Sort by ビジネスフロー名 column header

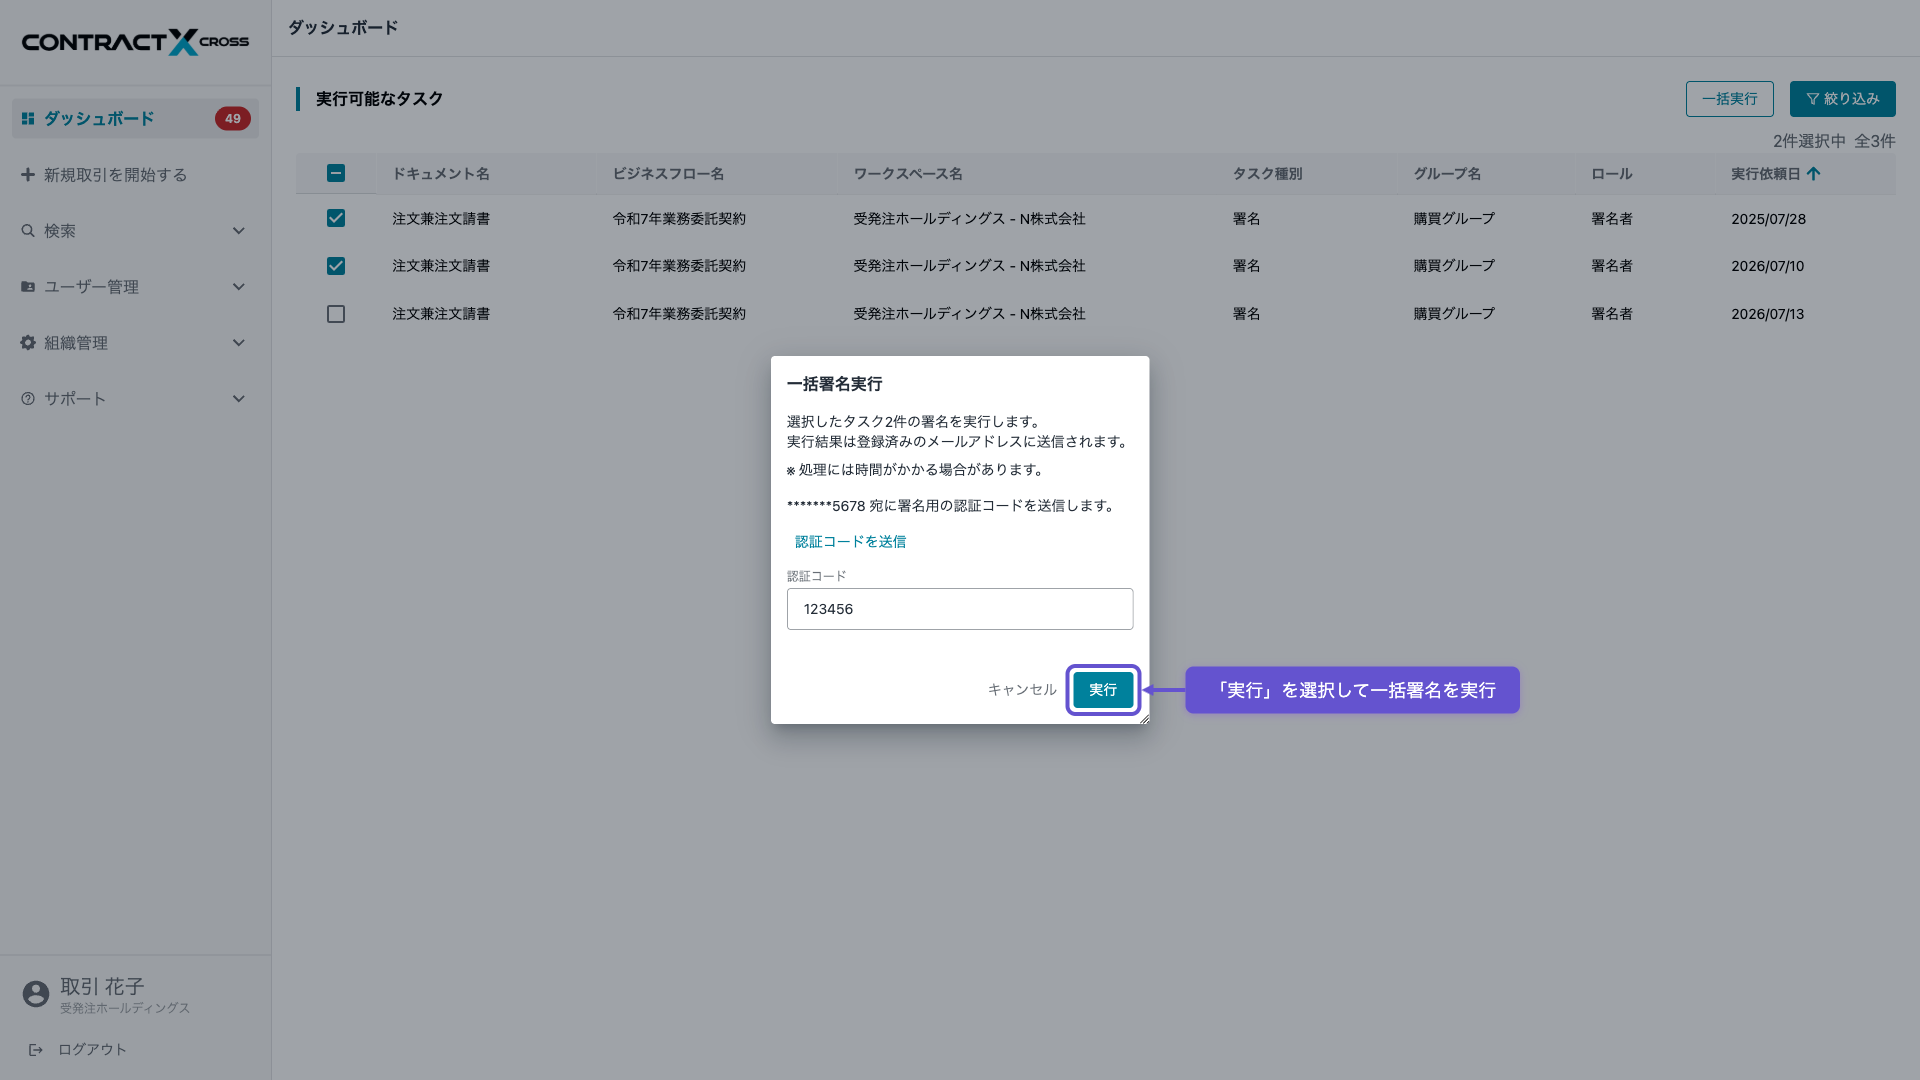[x=668, y=173]
